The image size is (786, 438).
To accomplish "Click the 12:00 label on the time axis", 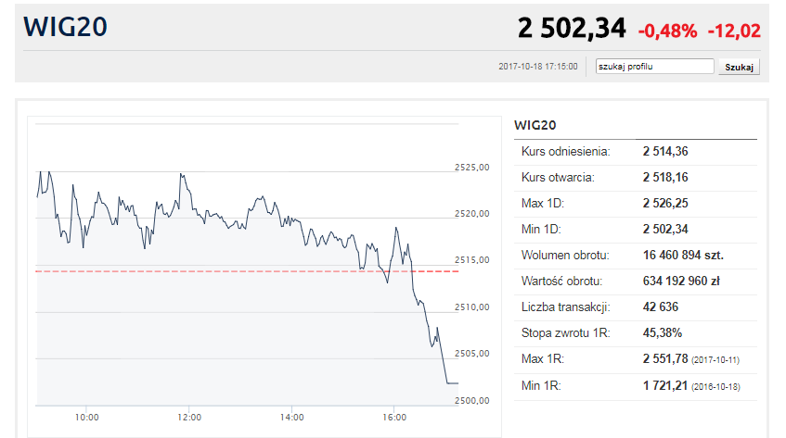I will (189, 417).
